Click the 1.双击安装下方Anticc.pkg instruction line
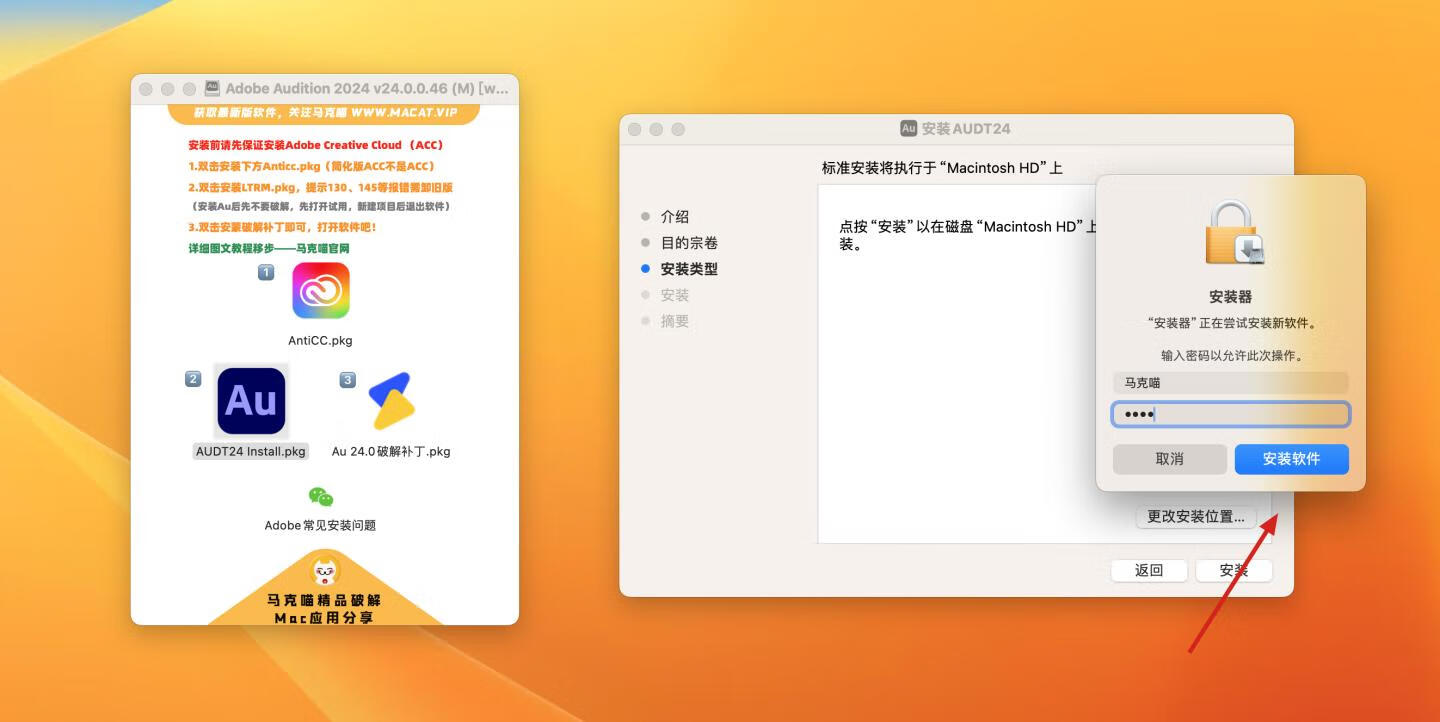The image size is (1440, 722). coord(312,166)
